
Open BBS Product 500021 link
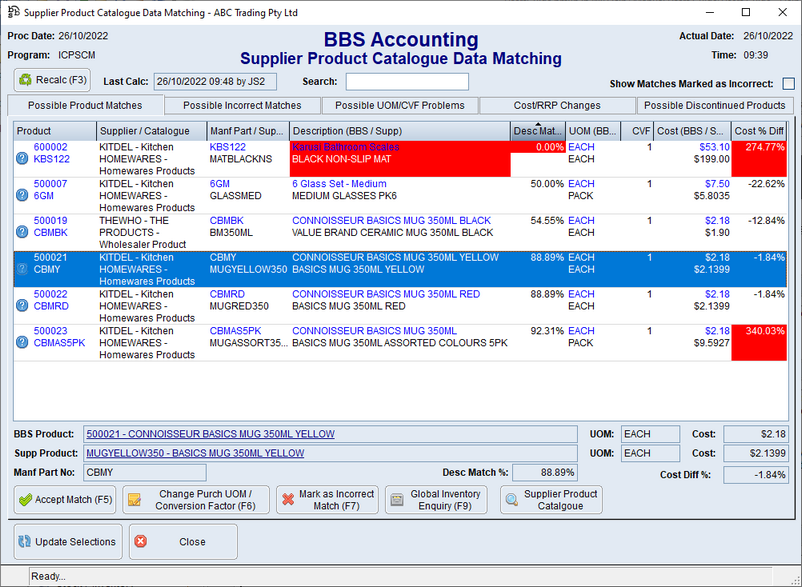(210, 434)
